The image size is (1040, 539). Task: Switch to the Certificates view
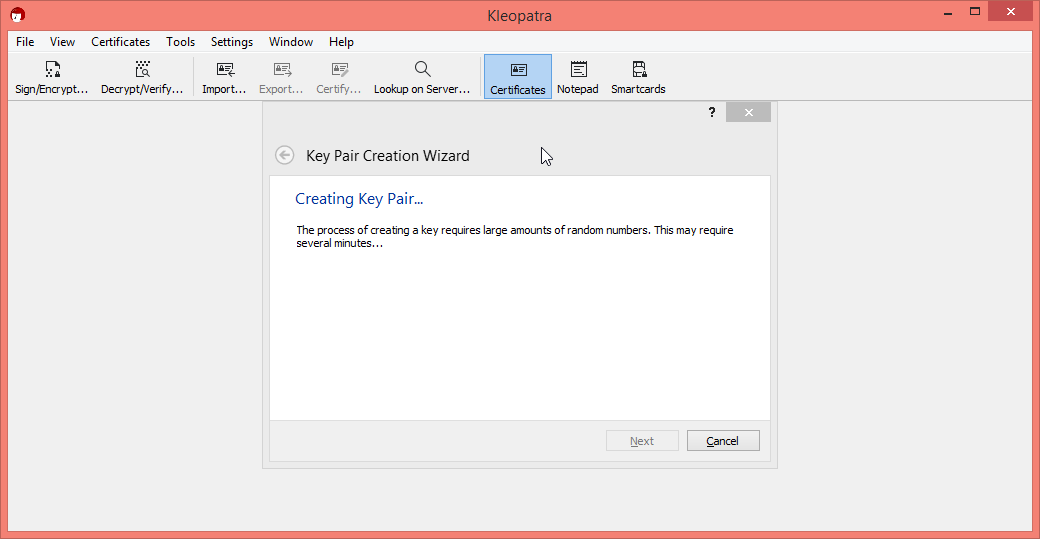518,77
